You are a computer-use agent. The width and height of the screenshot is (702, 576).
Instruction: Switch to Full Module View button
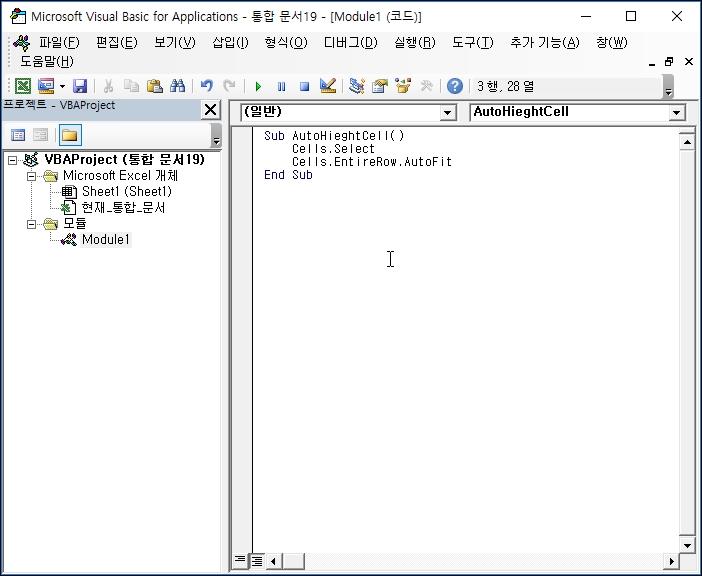pyautogui.click(x=257, y=560)
